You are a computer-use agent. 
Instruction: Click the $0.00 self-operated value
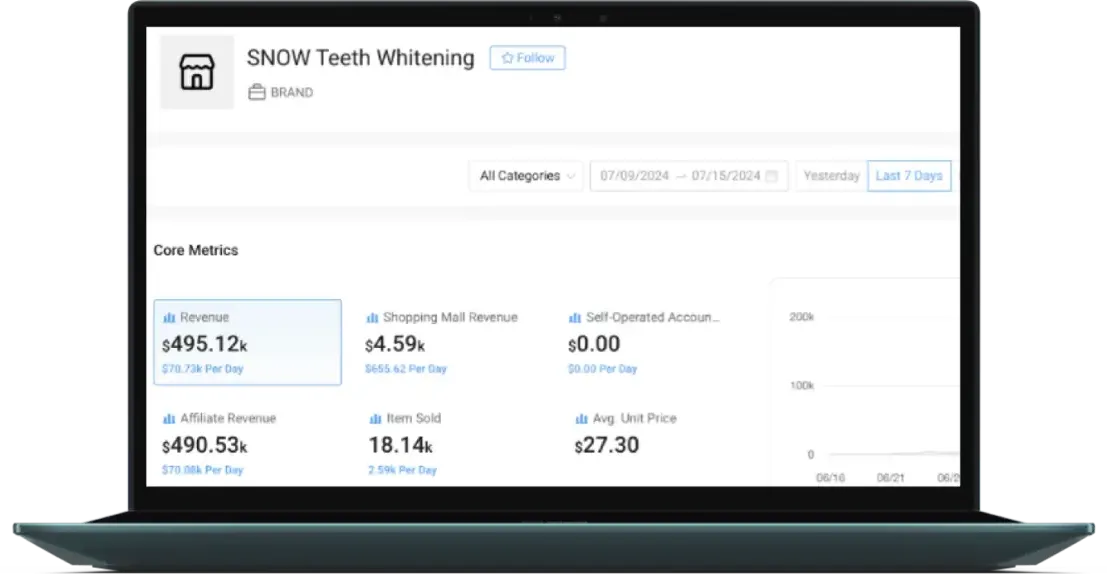594,345
